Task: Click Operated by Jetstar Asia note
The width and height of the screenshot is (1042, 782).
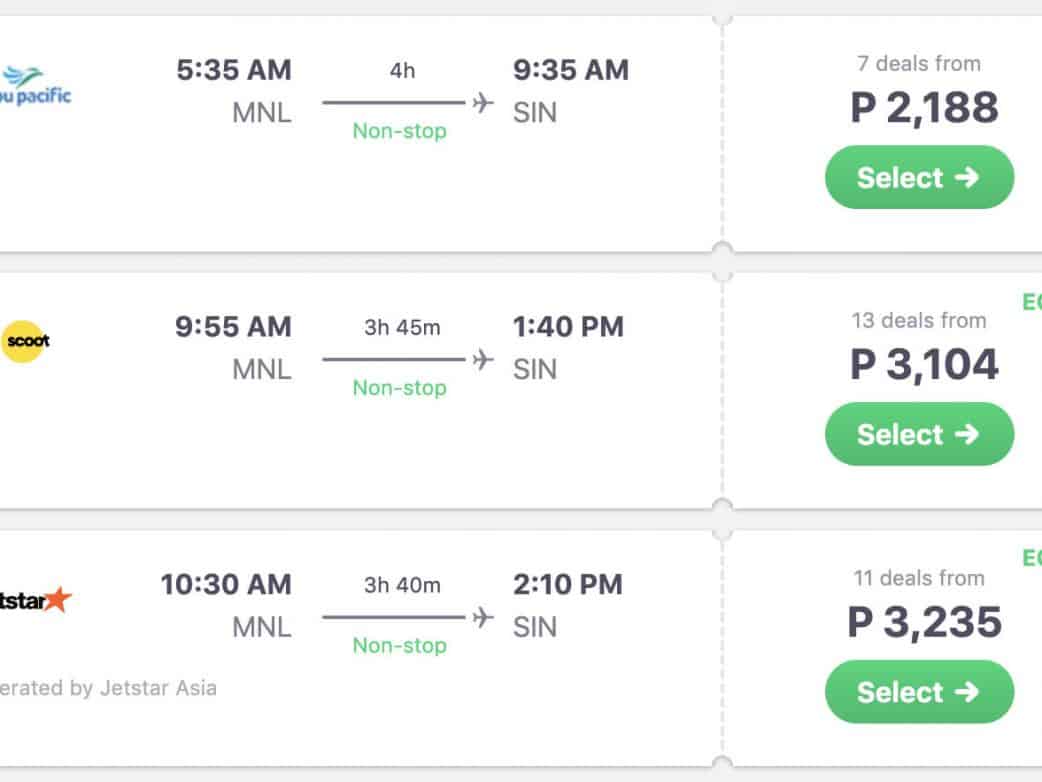Action: tap(108, 688)
